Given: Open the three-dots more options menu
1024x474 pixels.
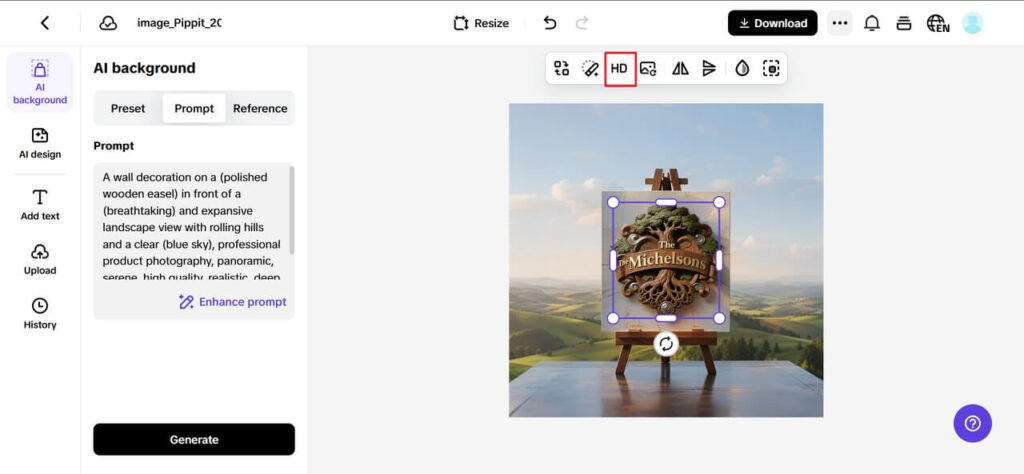Looking at the screenshot, I should [x=839, y=23].
